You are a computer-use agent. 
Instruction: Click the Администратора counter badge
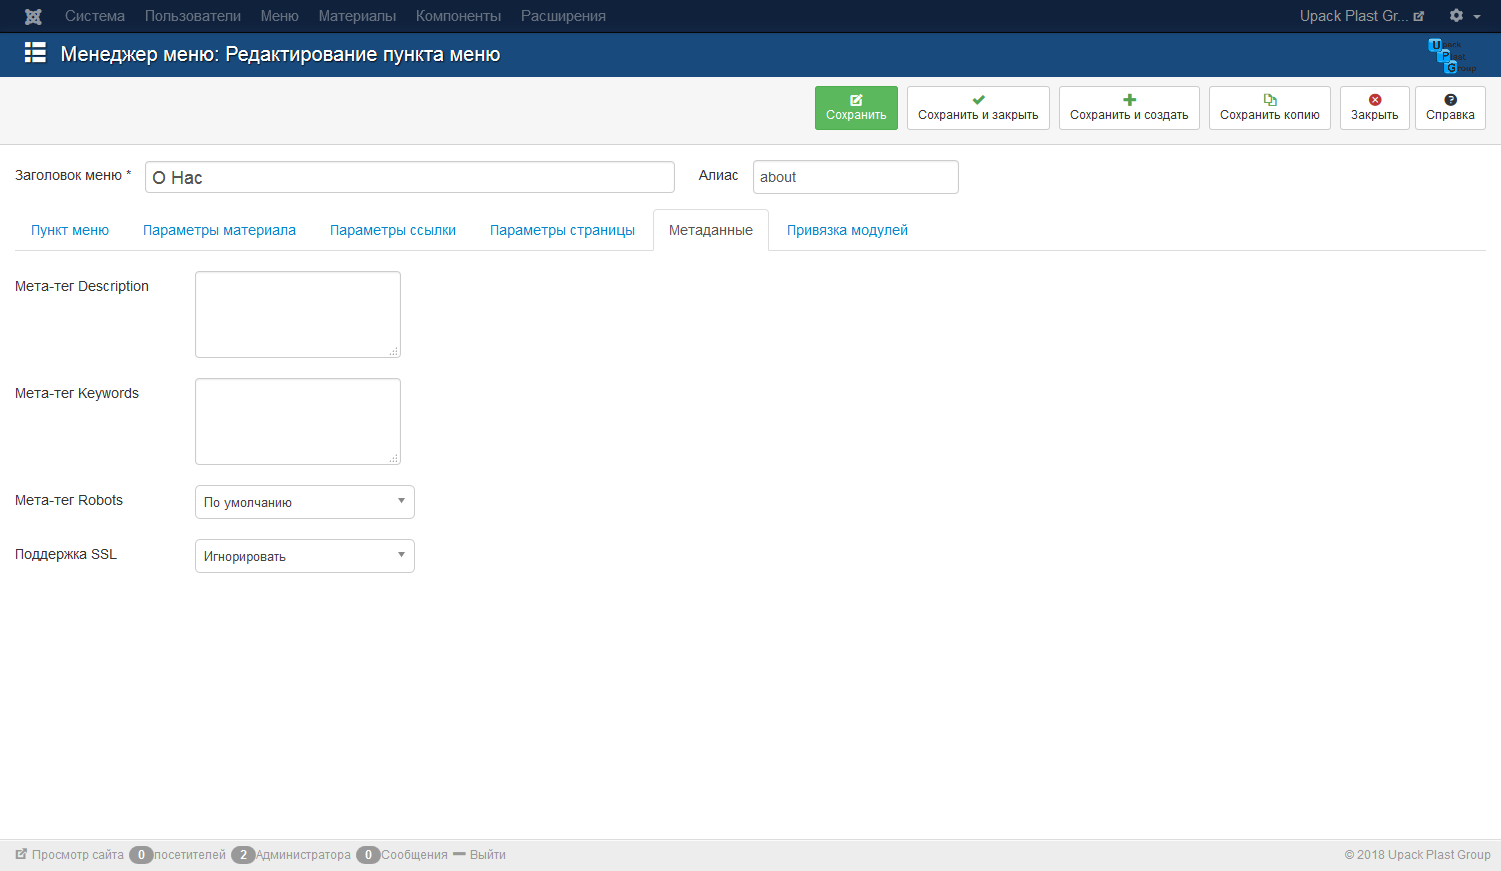pyautogui.click(x=243, y=855)
